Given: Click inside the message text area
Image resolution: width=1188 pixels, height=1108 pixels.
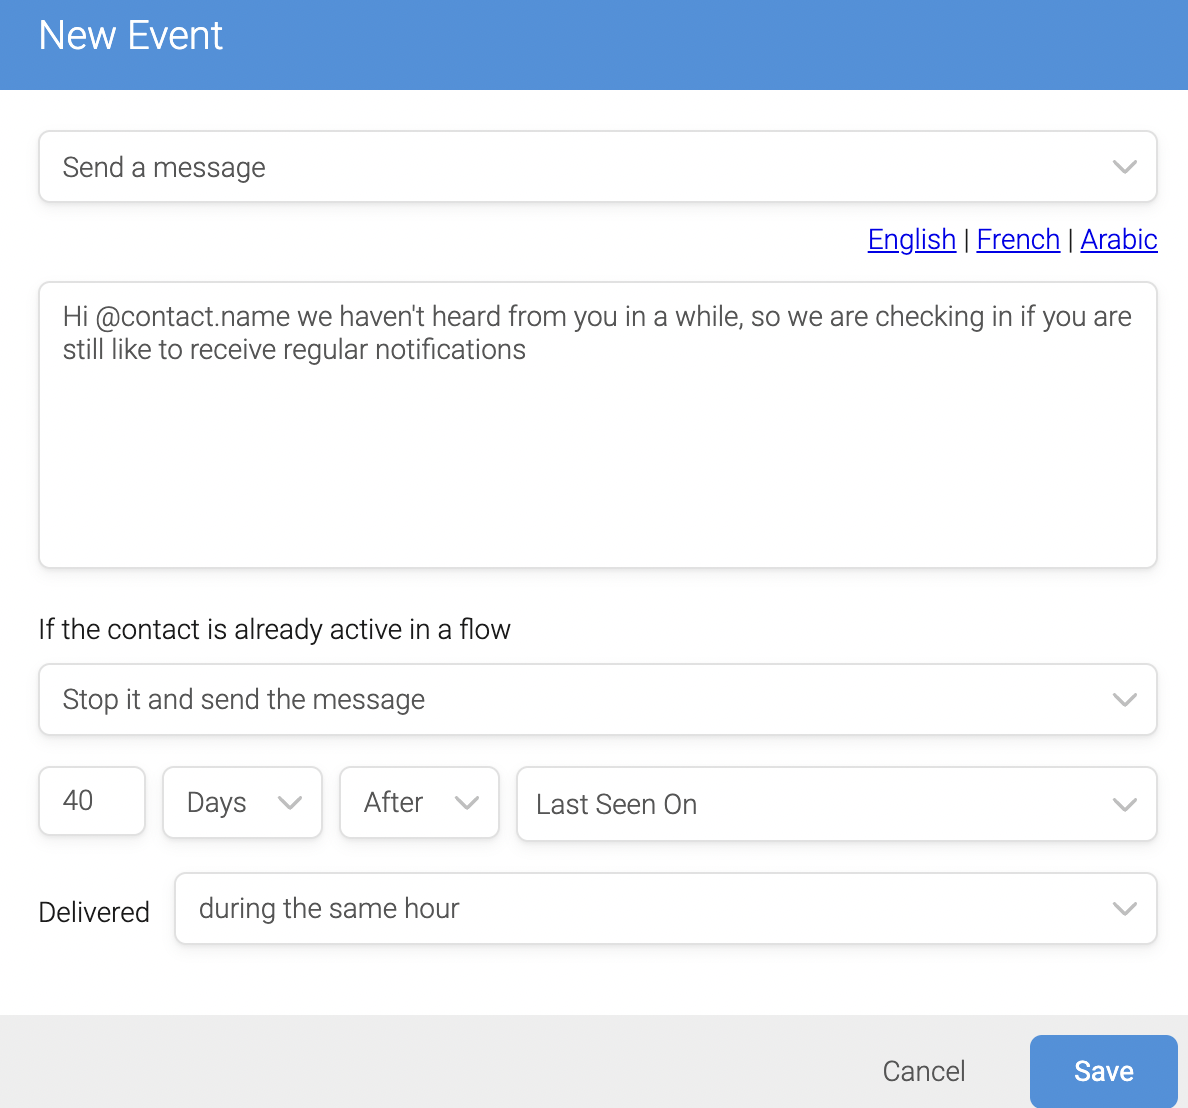Looking at the screenshot, I should point(598,424).
